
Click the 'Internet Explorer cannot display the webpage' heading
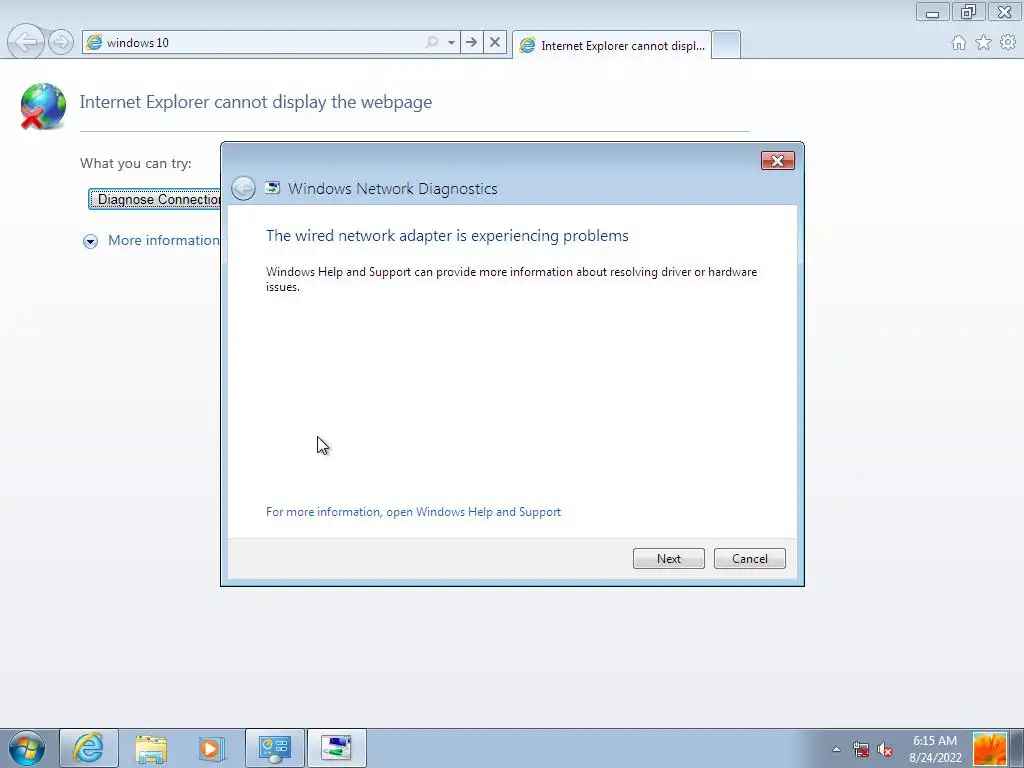tap(256, 102)
